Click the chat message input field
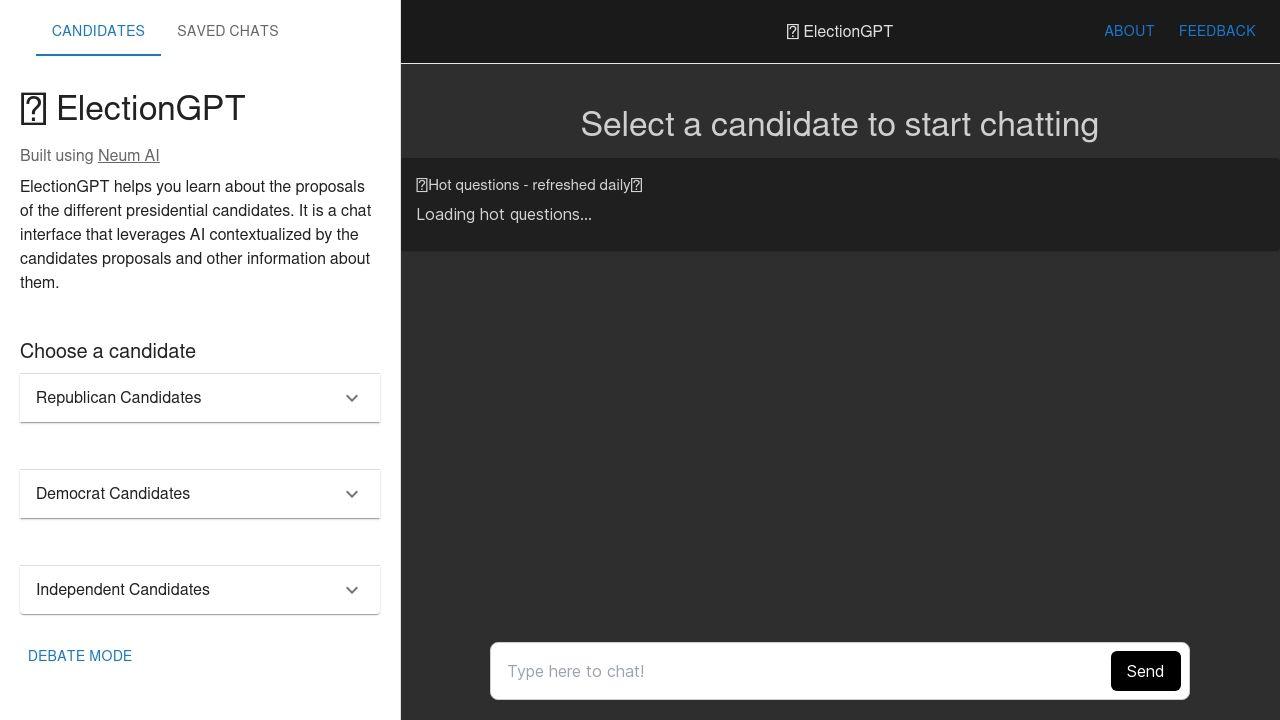Screen dimensions: 1280x720 tap(800, 671)
